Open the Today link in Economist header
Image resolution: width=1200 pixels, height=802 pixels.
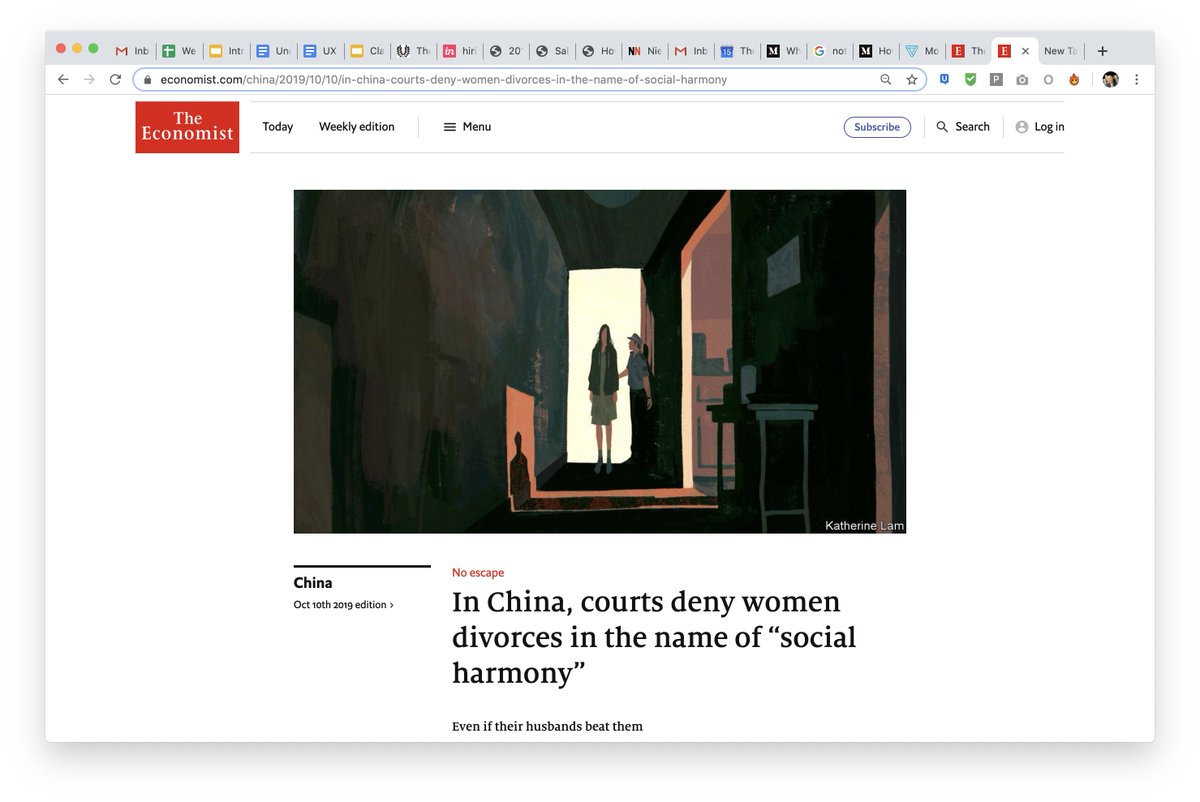tap(278, 127)
